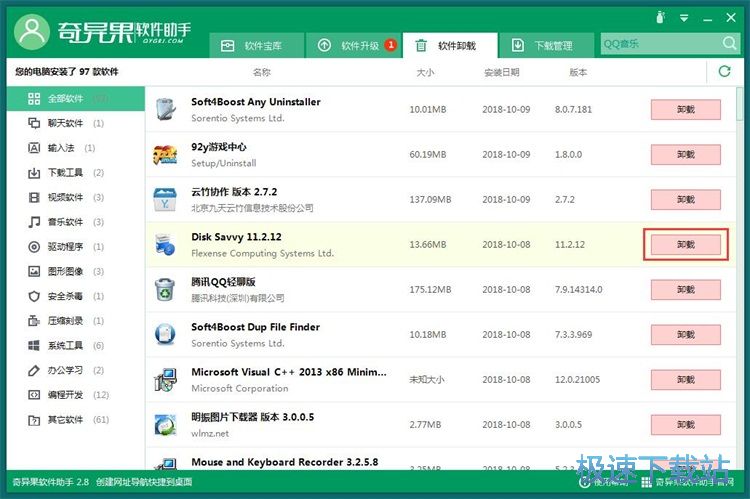Viewport: 750px width, 499px height.
Task: Uninstall Soft4Boost Any Uninstaller
Action: [685, 110]
